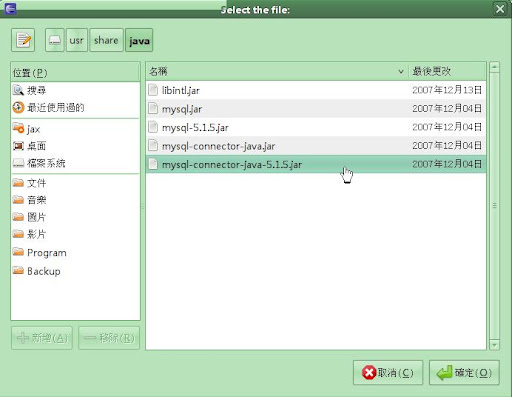The width and height of the screenshot is (512, 397).
Task: Click the mysql.jar file icon
Action: click(x=153, y=109)
